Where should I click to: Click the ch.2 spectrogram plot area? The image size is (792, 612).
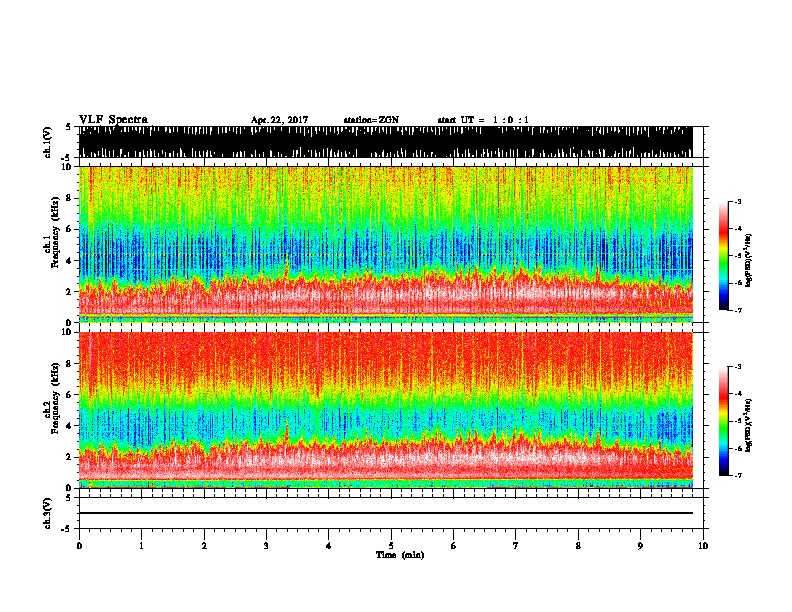[x=385, y=410]
